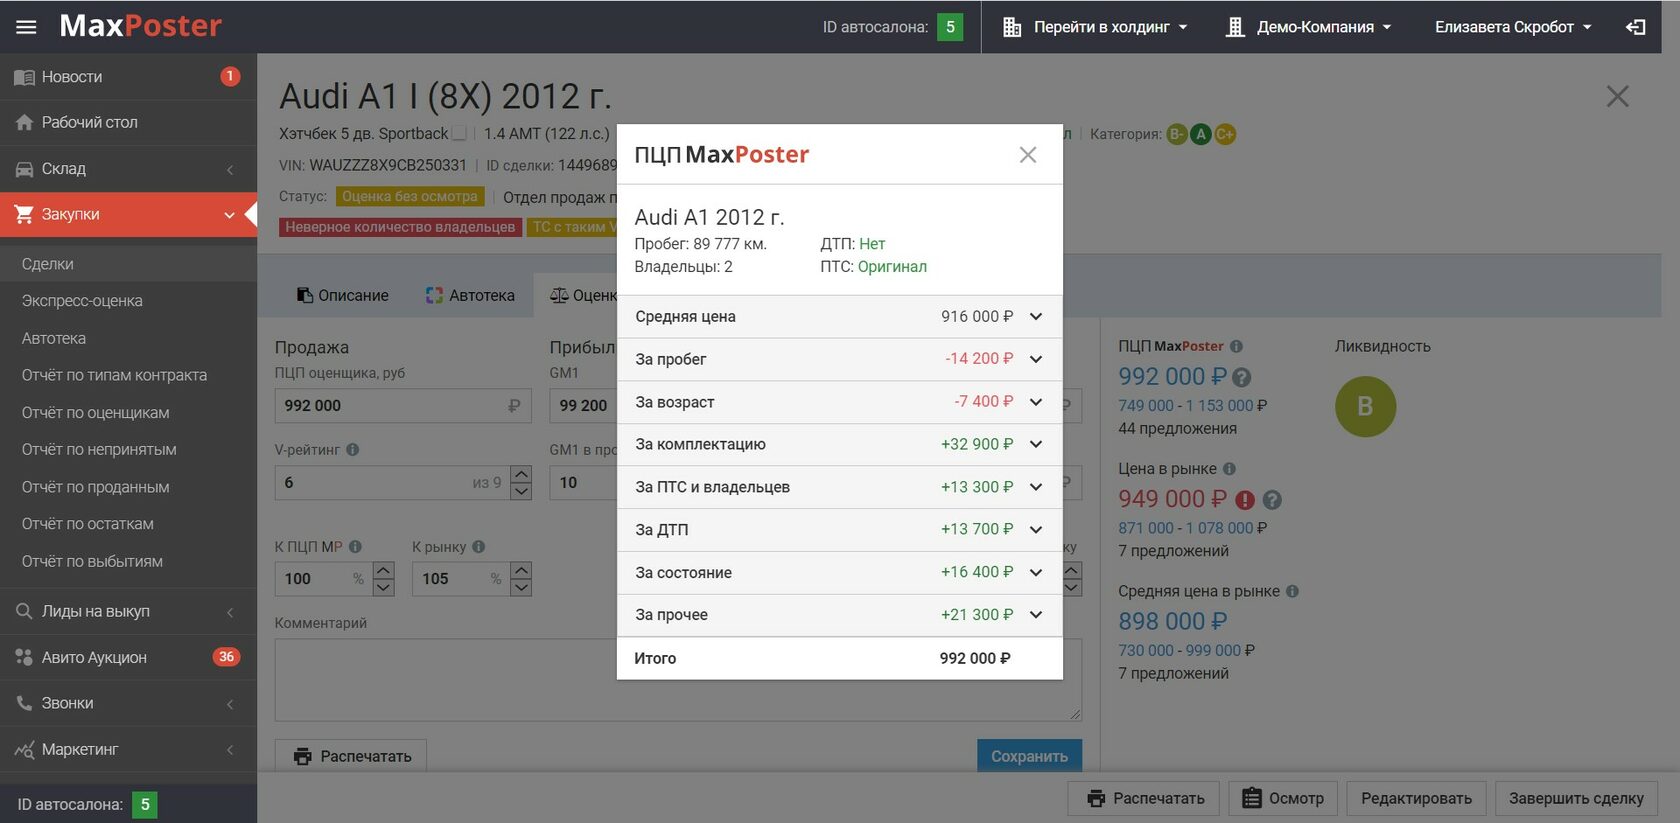Click the B liquidity badge
Image resolution: width=1680 pixels, height=823 pixels.
coord(1365,407)
